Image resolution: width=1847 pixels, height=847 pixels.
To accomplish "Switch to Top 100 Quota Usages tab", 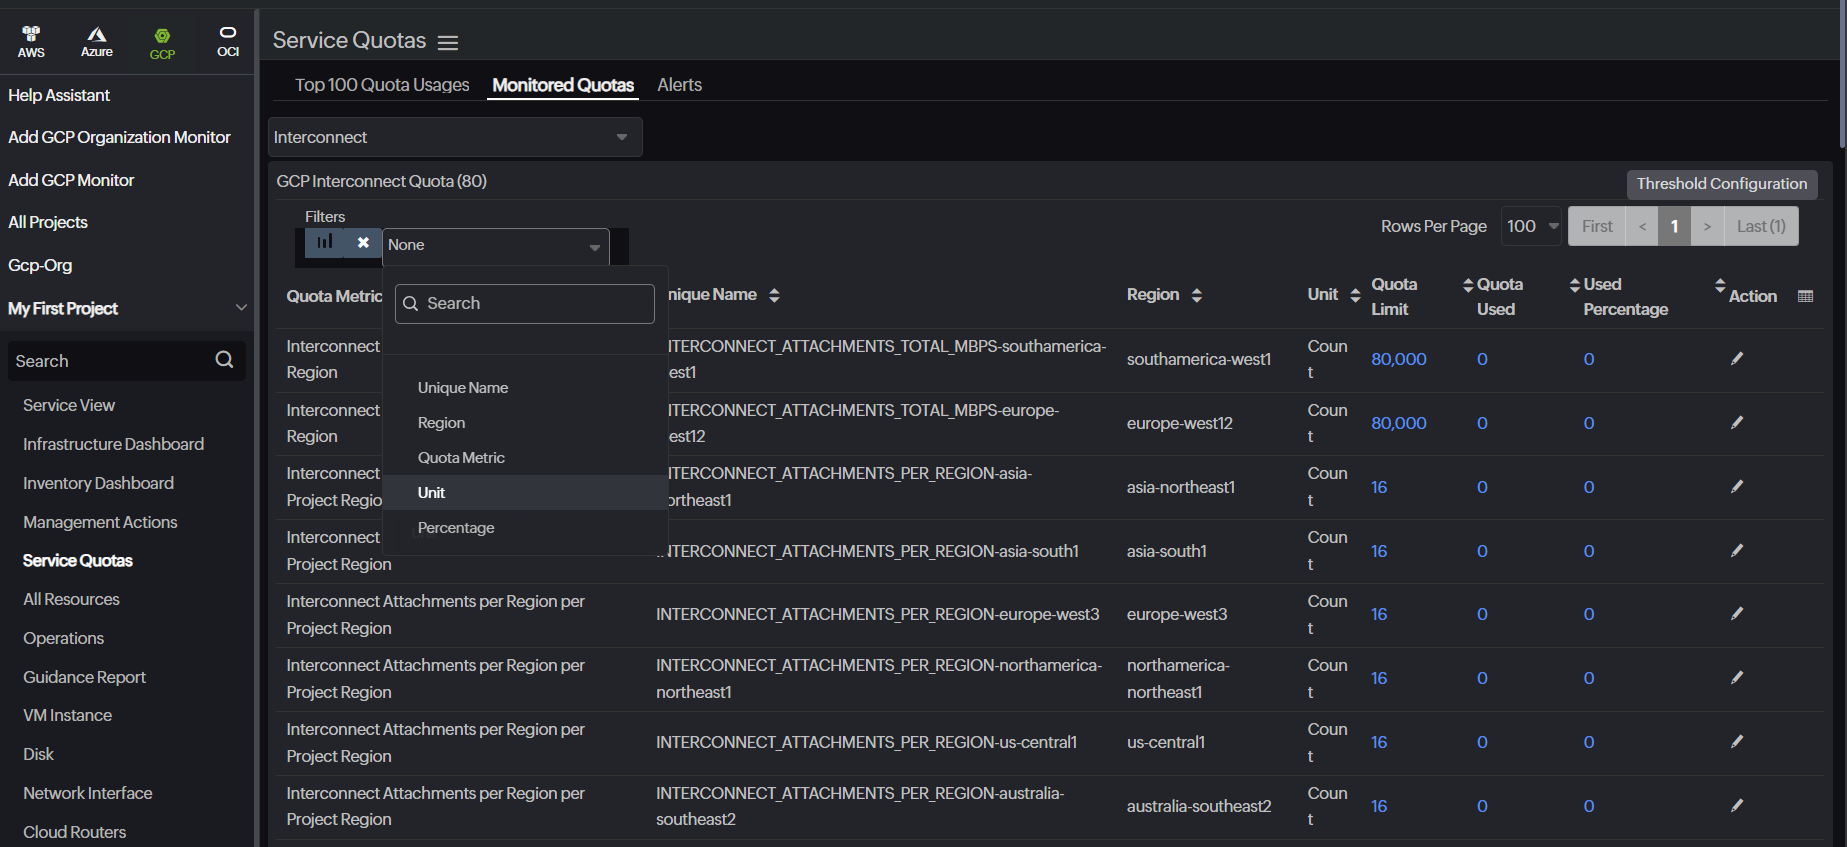I will (382, 85).
